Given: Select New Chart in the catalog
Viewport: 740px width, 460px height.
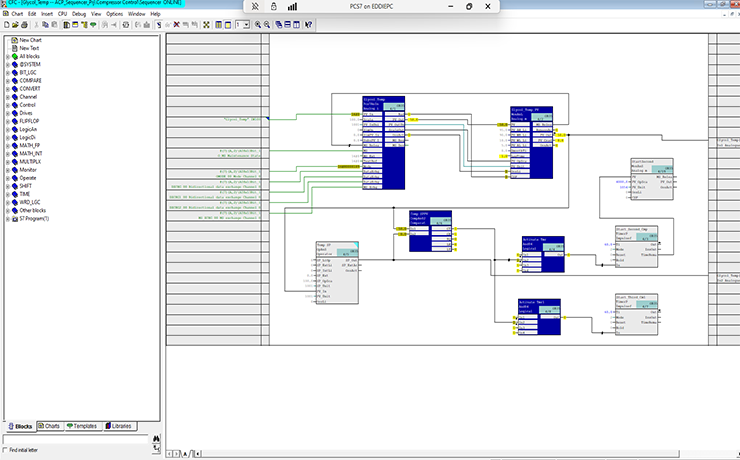Looking at the screenshot, I should click(30, 40).
